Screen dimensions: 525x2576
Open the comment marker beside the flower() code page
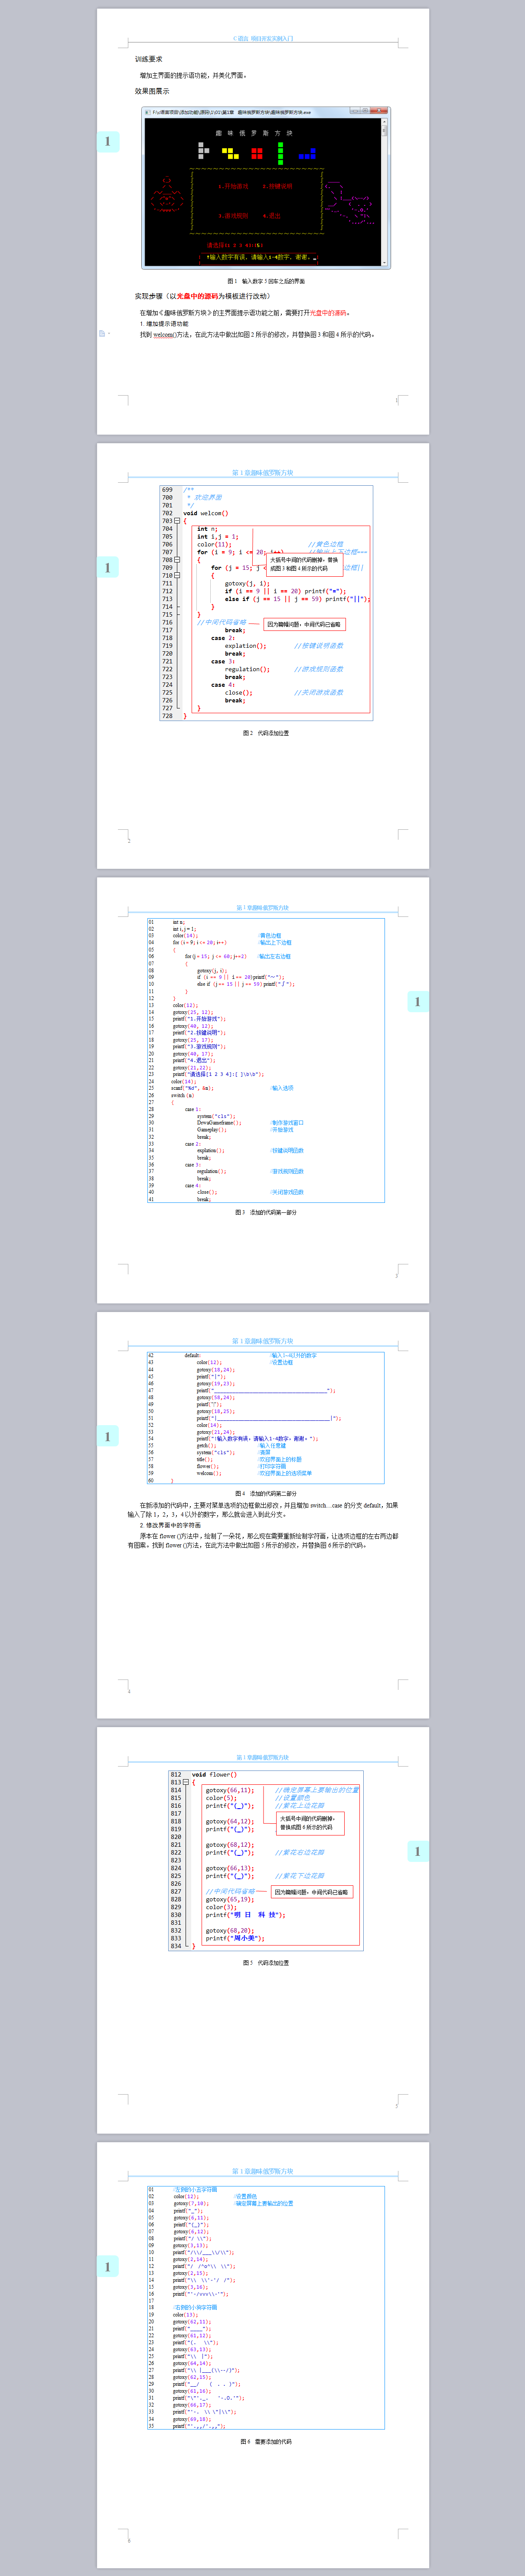(x=418, y=1851)
